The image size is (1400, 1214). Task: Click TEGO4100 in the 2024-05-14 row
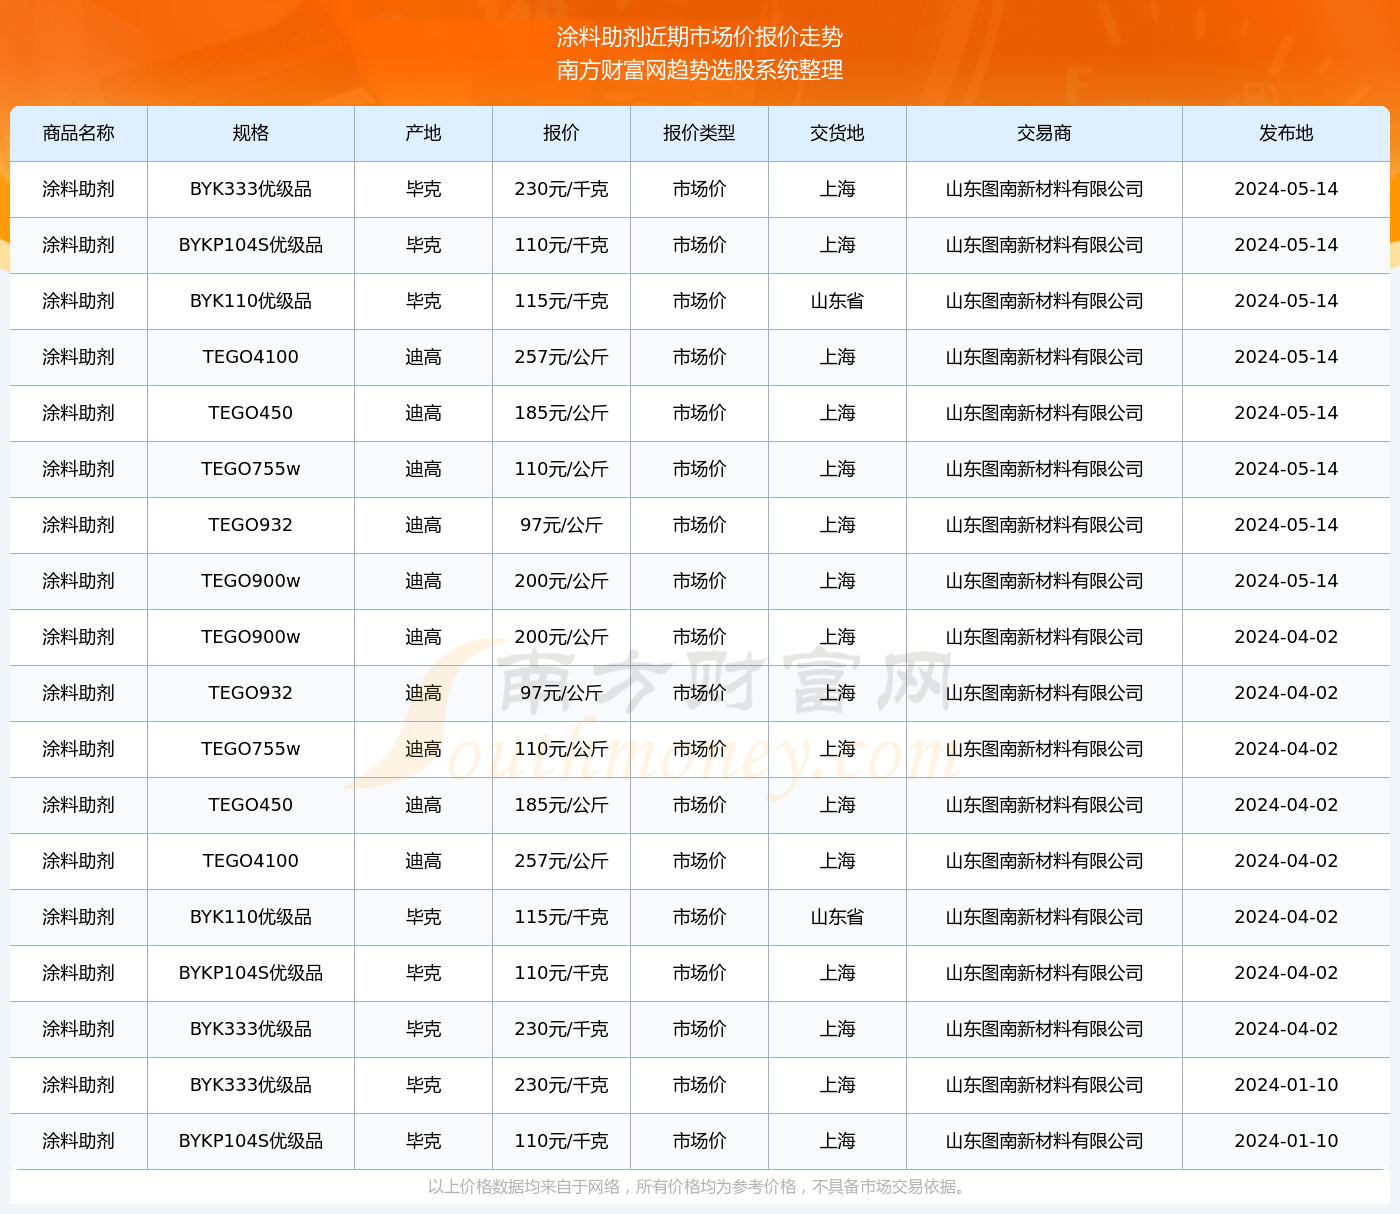(251, 357)
